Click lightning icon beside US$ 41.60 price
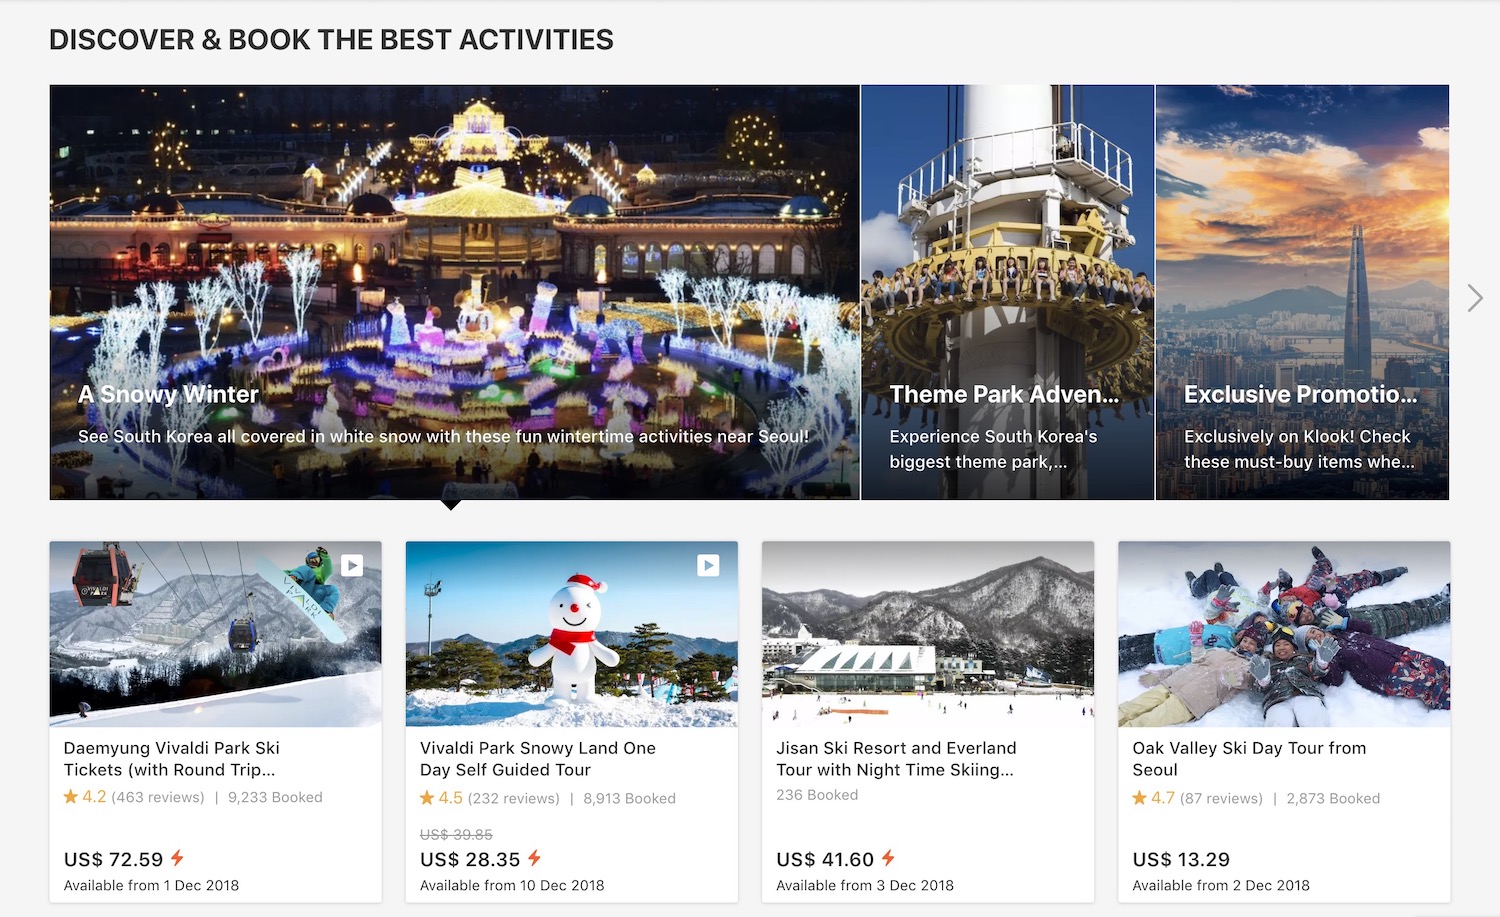Image resolution: width=1500 pixels, height=917 pixels. [x=888, y=858]
